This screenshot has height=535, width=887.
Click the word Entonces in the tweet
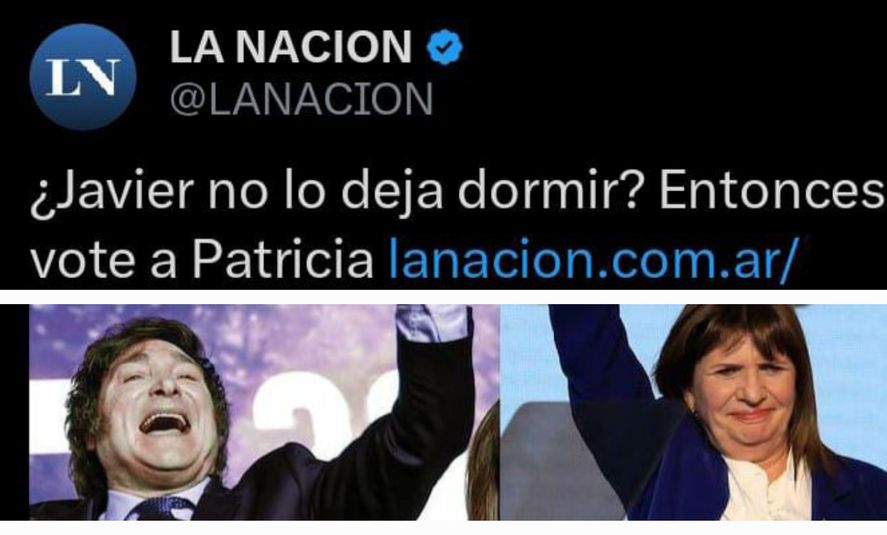pos(772,192)
